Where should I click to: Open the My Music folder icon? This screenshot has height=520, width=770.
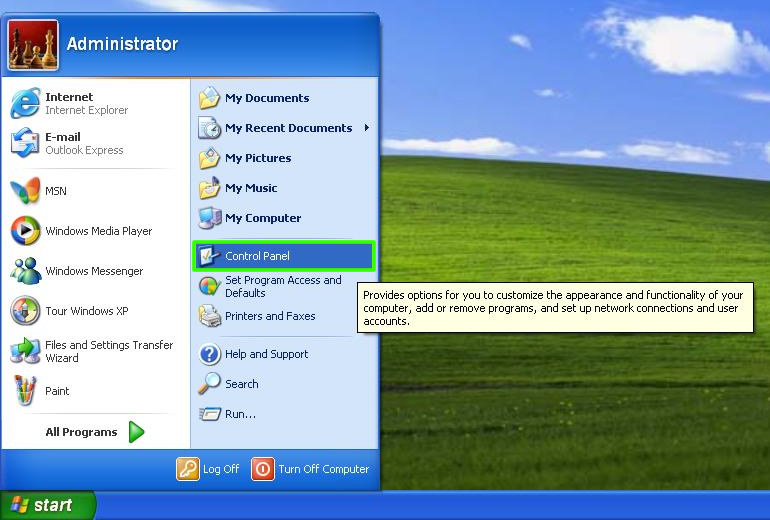tap(209, 188)
